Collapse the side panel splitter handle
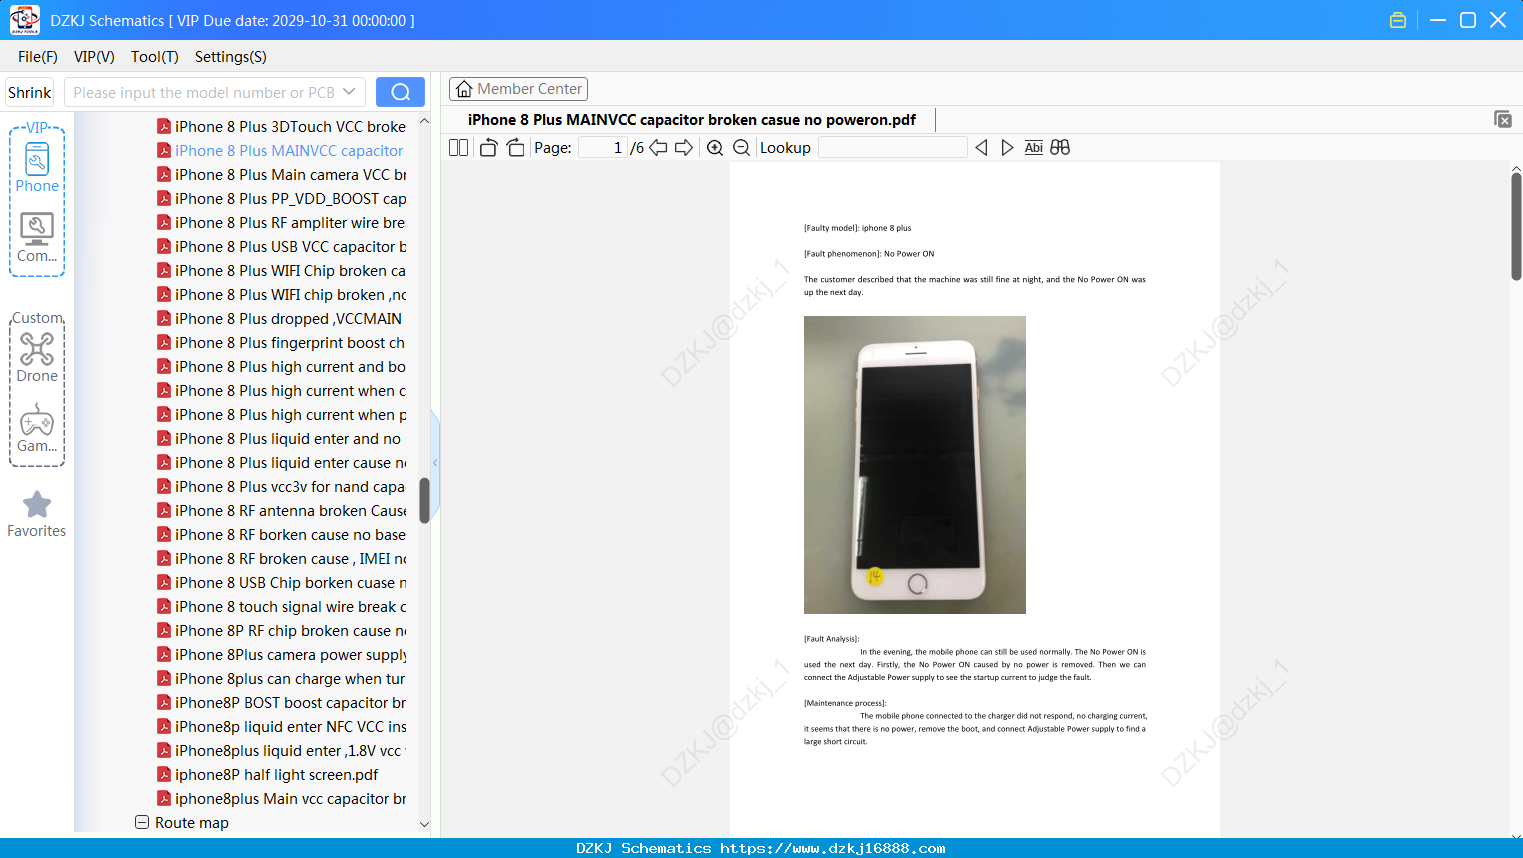 coord(435,462)
